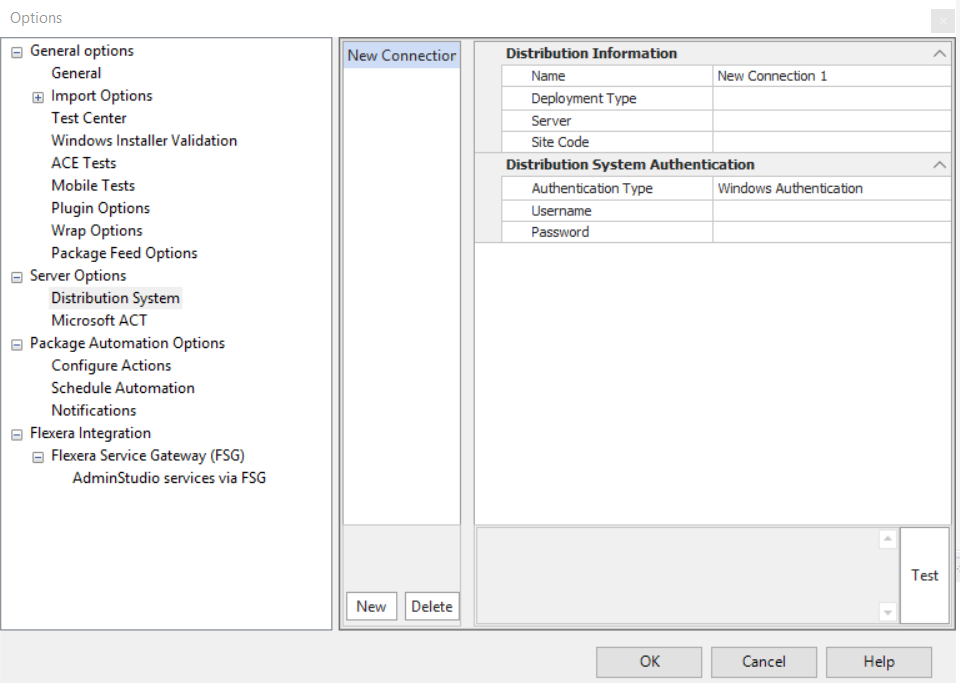Expand the Import Options node

(38, 97)
